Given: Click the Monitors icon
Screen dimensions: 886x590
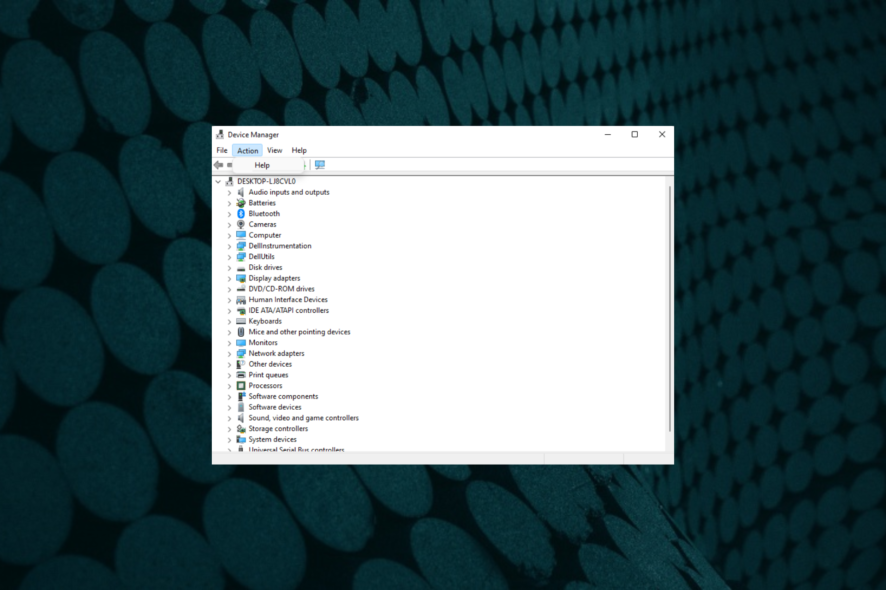Looking at the screenshot, I should [241, 342].
